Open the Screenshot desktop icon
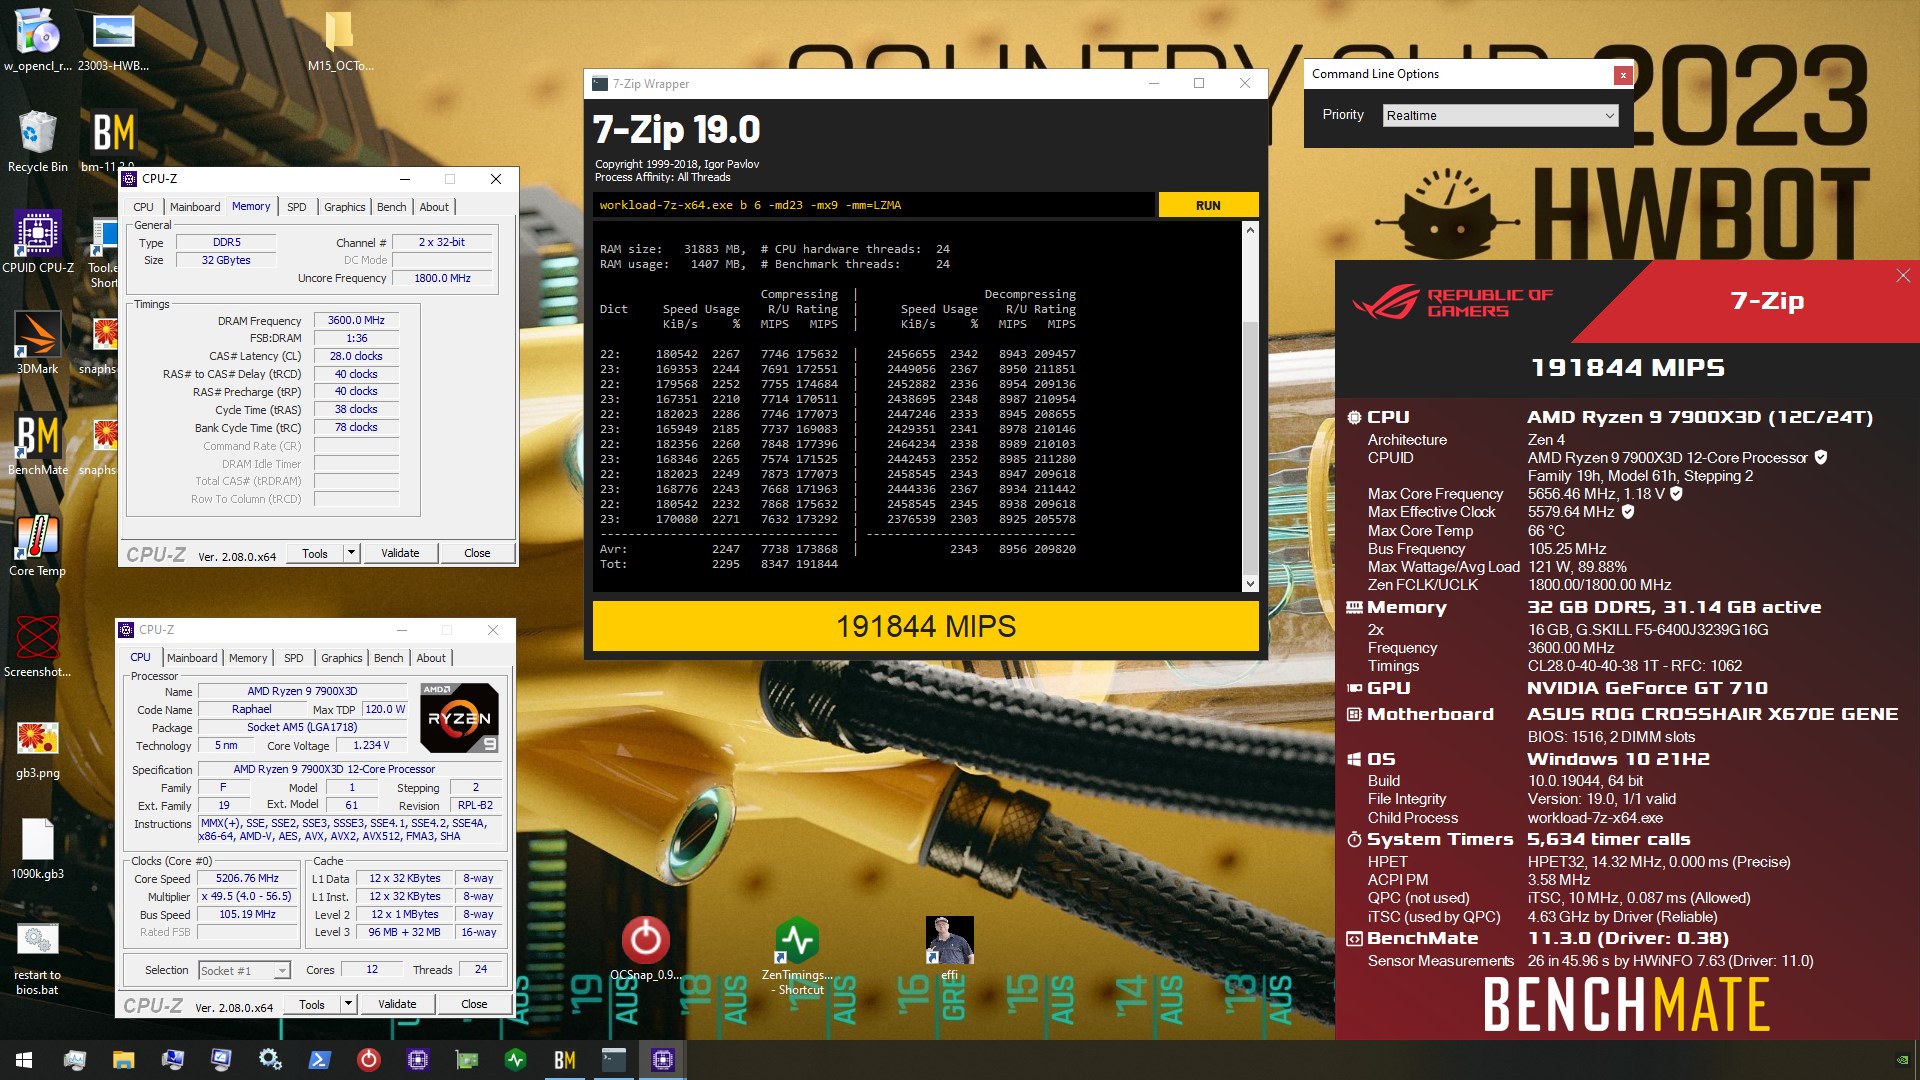1920x1080 pixels. coord(38,638)
